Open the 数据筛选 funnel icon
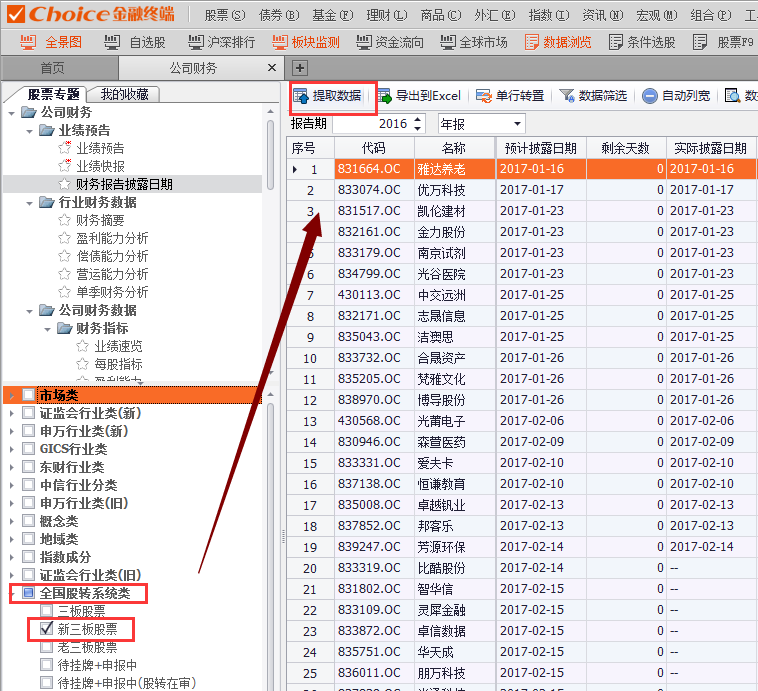 567,96
